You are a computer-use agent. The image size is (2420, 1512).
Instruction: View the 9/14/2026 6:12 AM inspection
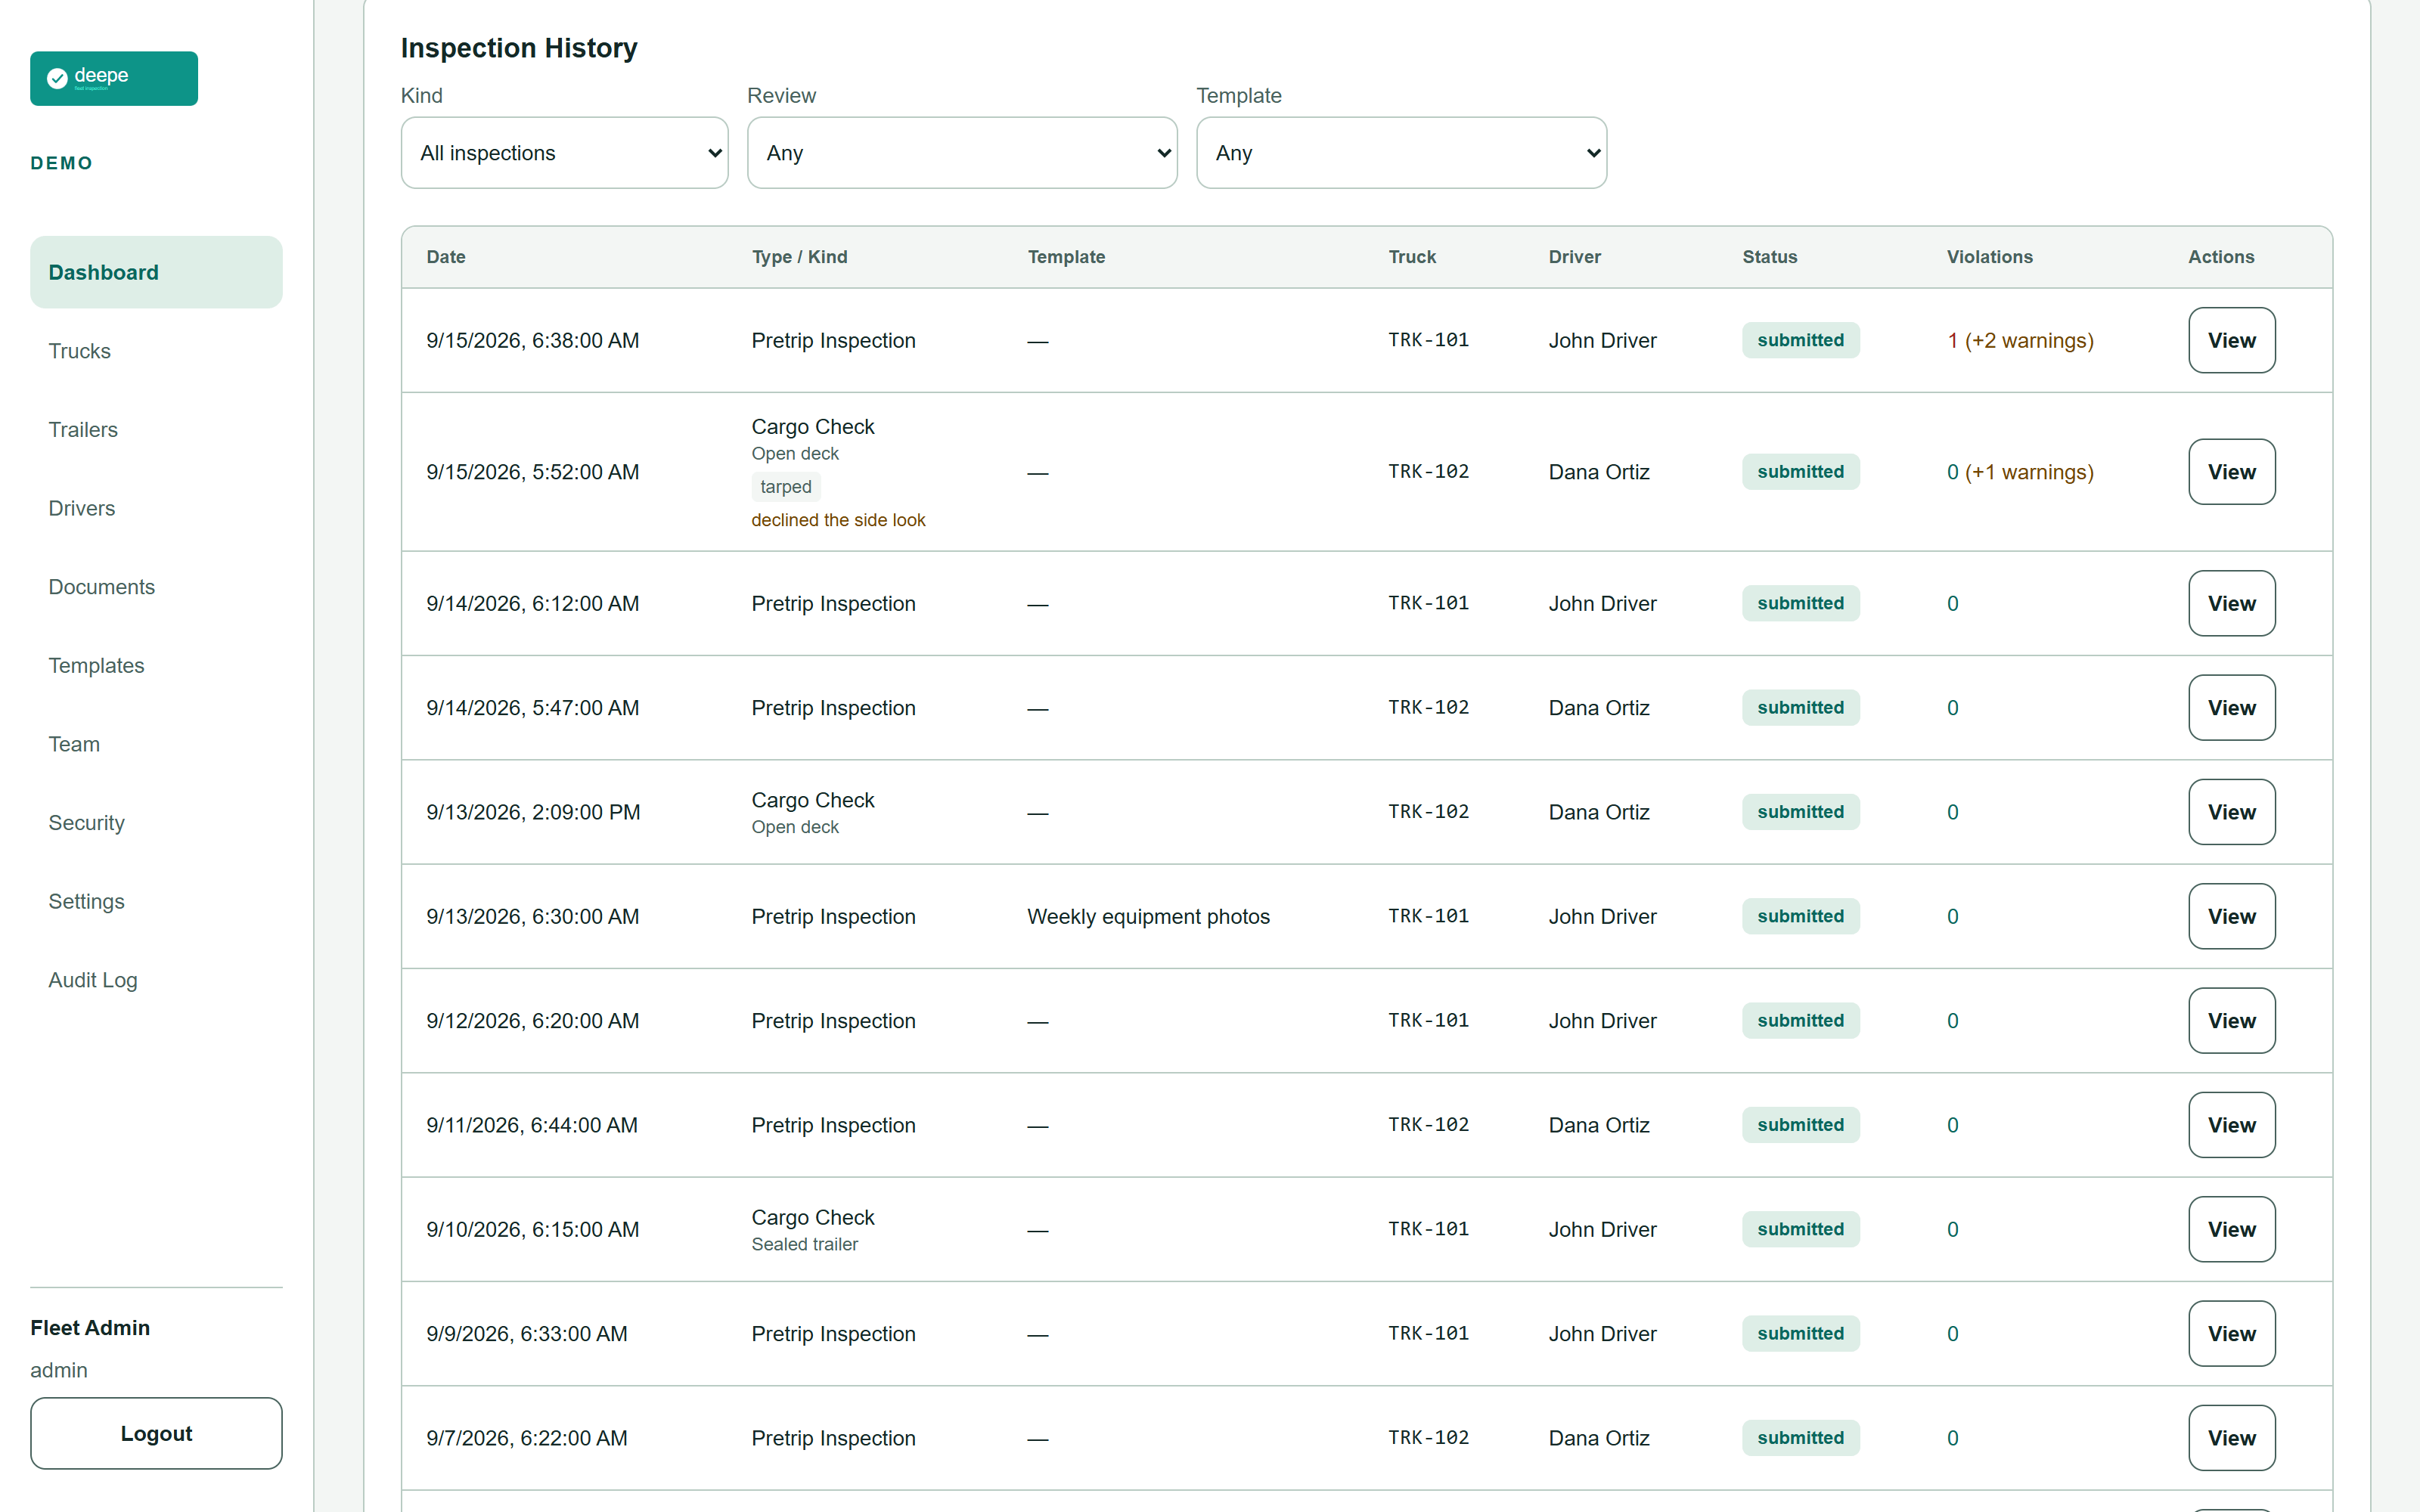(x=2231, y=603)
